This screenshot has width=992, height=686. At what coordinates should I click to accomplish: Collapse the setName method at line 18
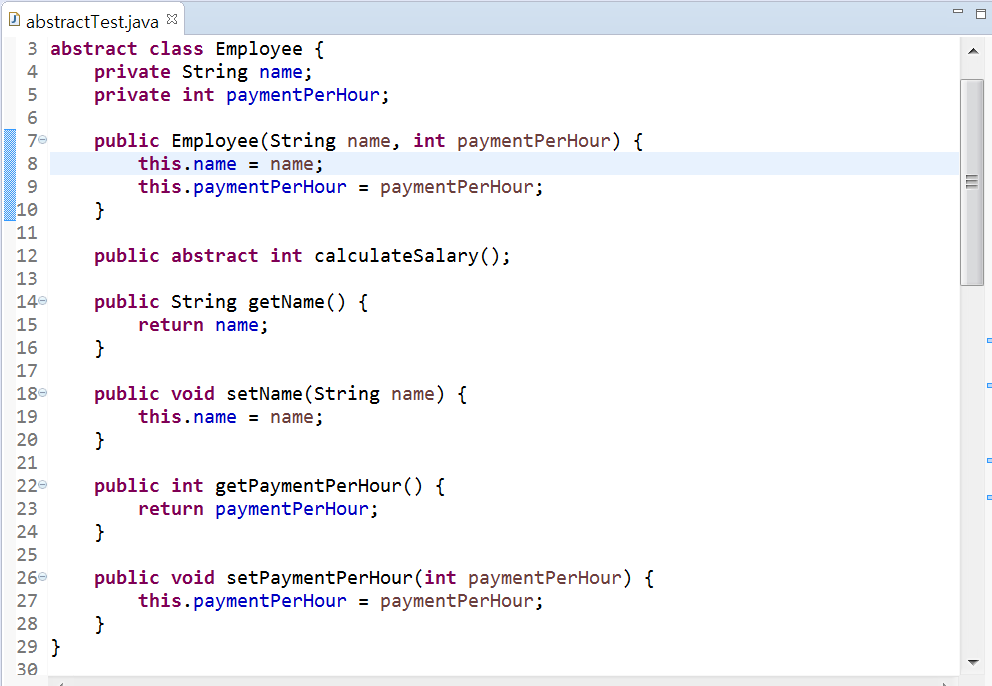42,393
